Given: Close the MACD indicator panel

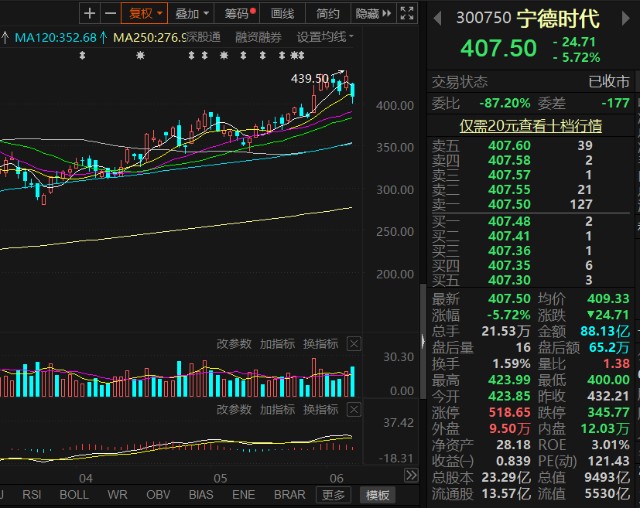Looking at the screenshot, I should 354,409.
